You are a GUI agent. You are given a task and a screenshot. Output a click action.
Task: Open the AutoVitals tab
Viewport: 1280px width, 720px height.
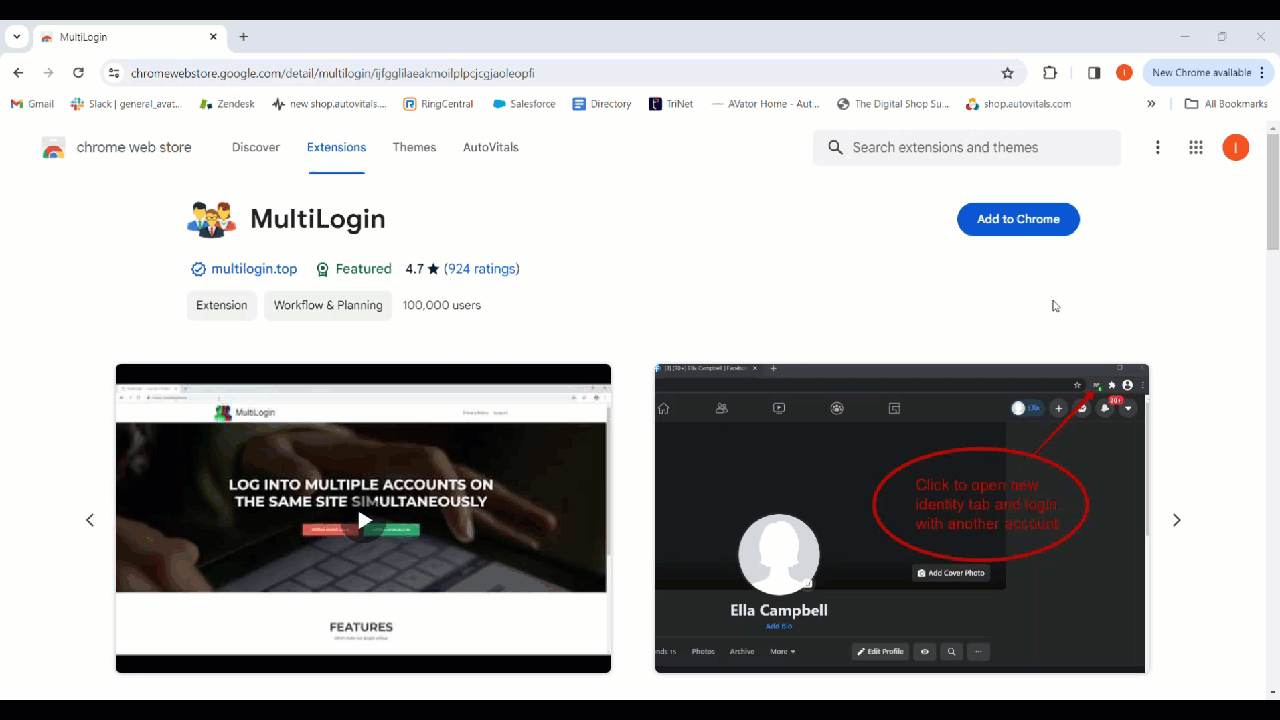point(491,147)
